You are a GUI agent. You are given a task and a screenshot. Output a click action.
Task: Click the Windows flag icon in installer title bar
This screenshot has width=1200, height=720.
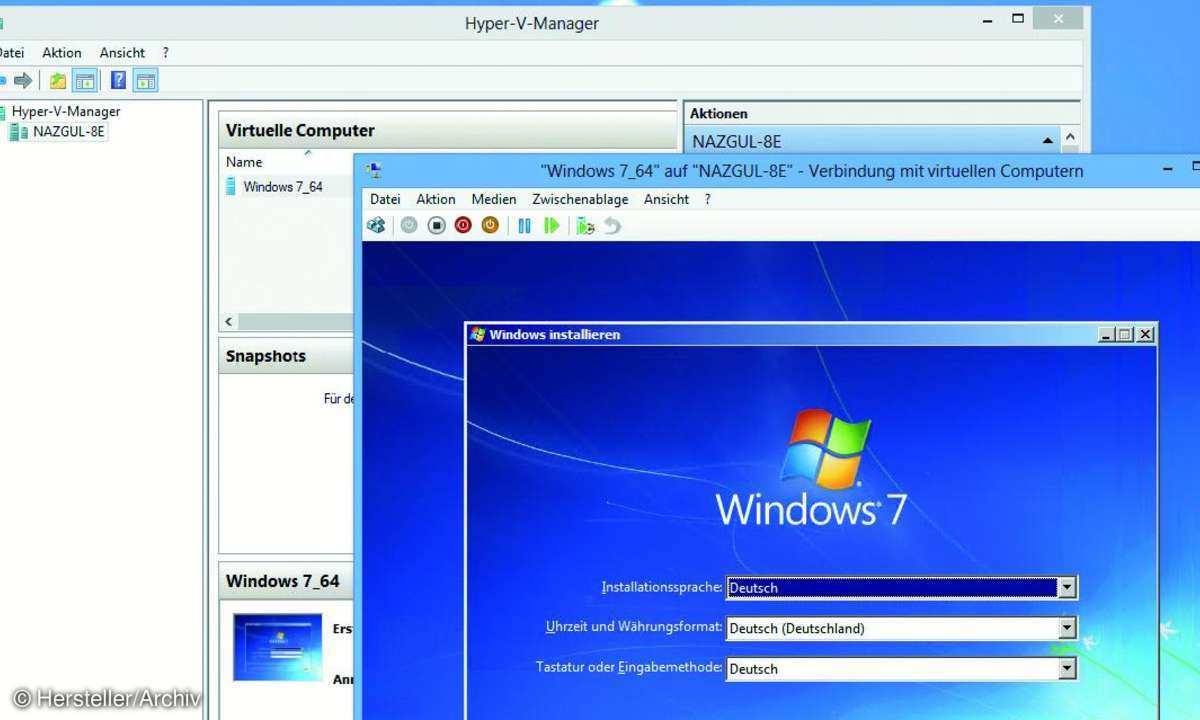[x=478, y=334]
